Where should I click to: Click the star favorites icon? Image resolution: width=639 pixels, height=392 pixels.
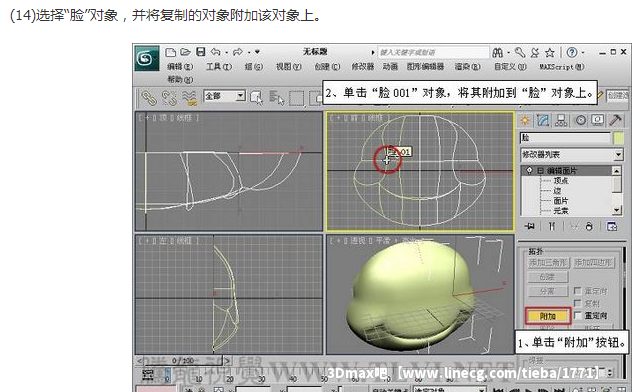point(550,53)
